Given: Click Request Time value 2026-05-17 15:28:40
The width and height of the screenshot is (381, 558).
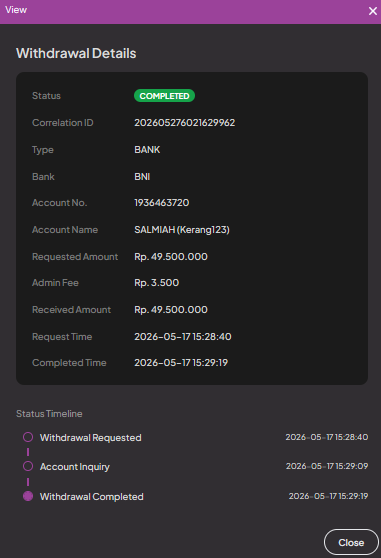Looking at the screenshot, I should (x=183, y=337).
